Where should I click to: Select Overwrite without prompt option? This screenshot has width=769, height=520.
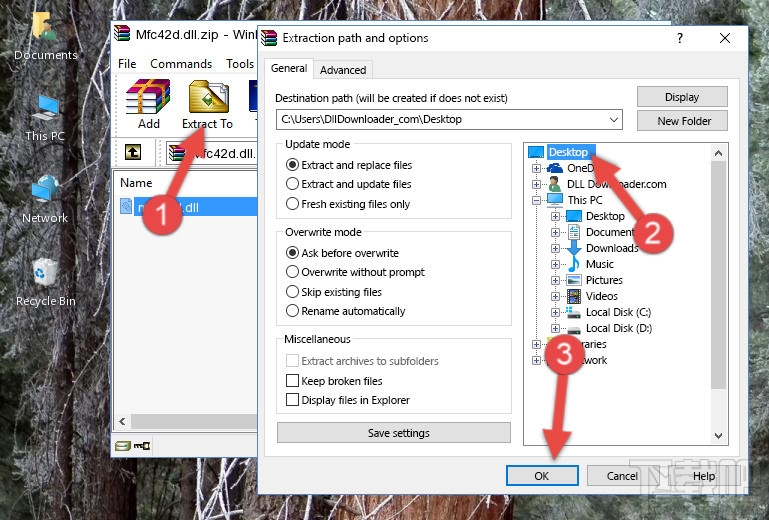tap(355, 272)
